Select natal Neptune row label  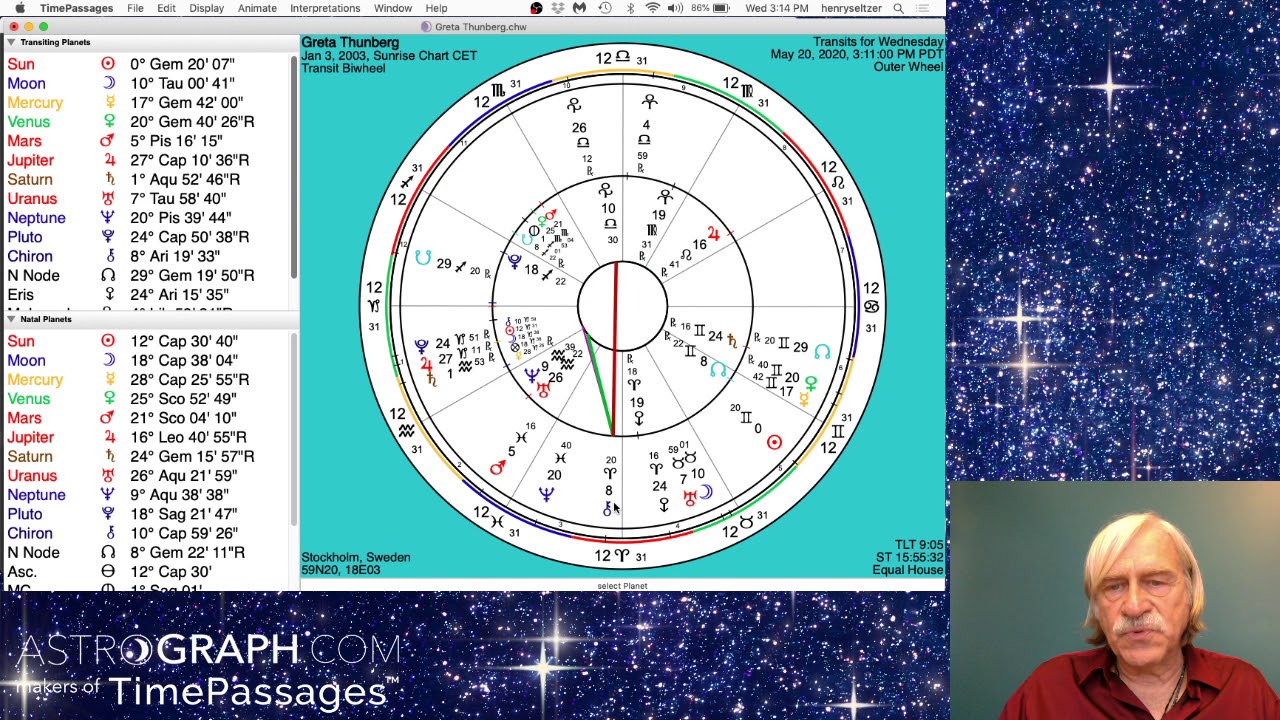pos(36,495)
